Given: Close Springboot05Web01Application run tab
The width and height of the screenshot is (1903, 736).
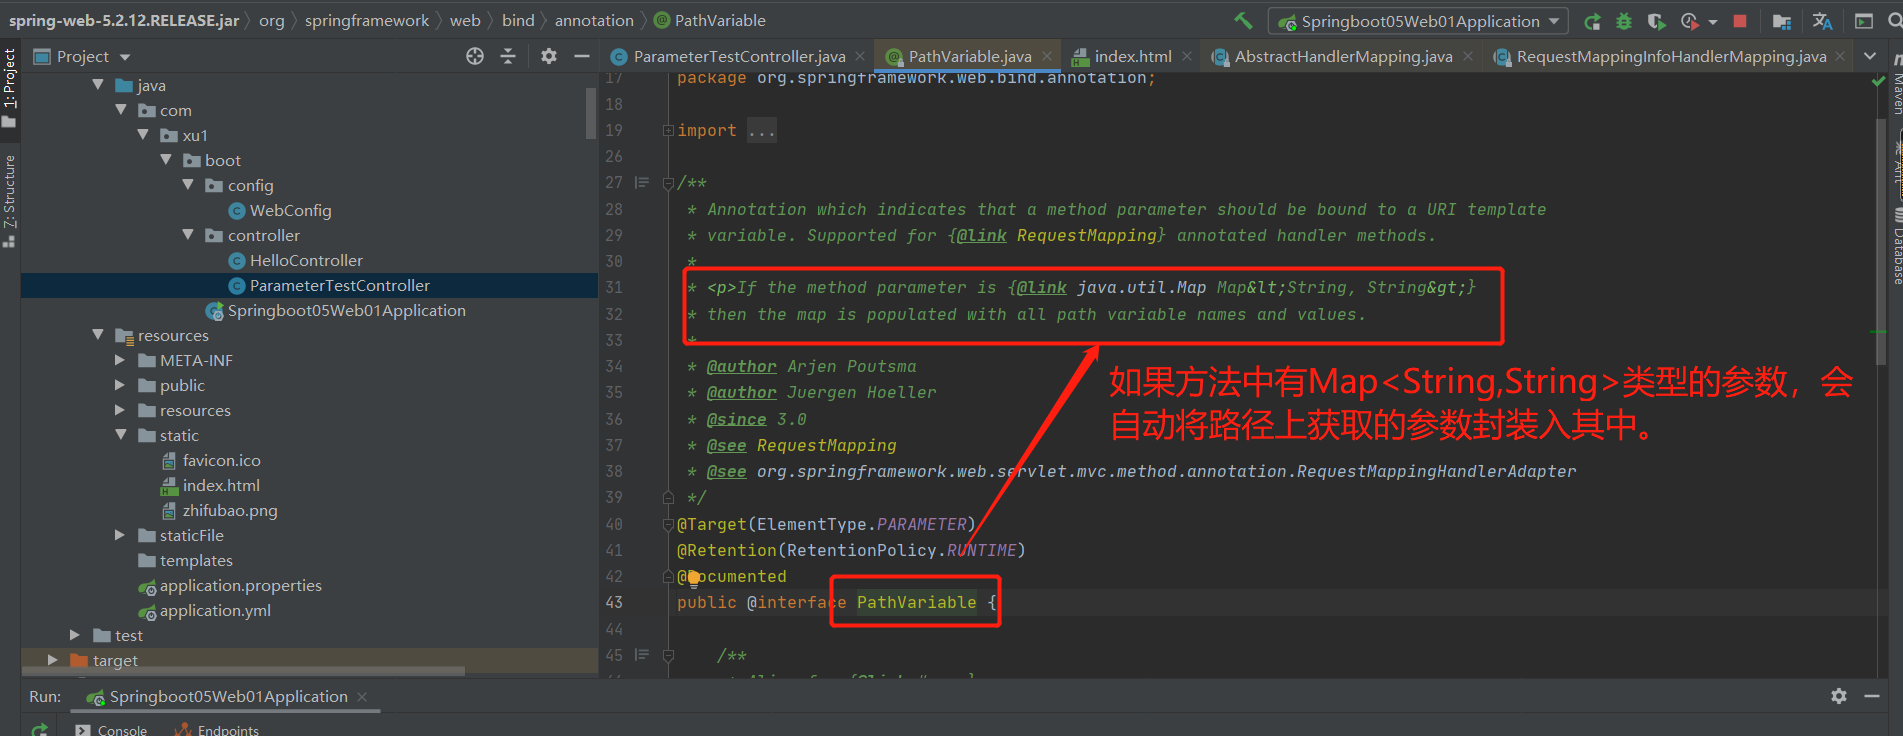Looking at the screenshot, I should tap(362, 697).
